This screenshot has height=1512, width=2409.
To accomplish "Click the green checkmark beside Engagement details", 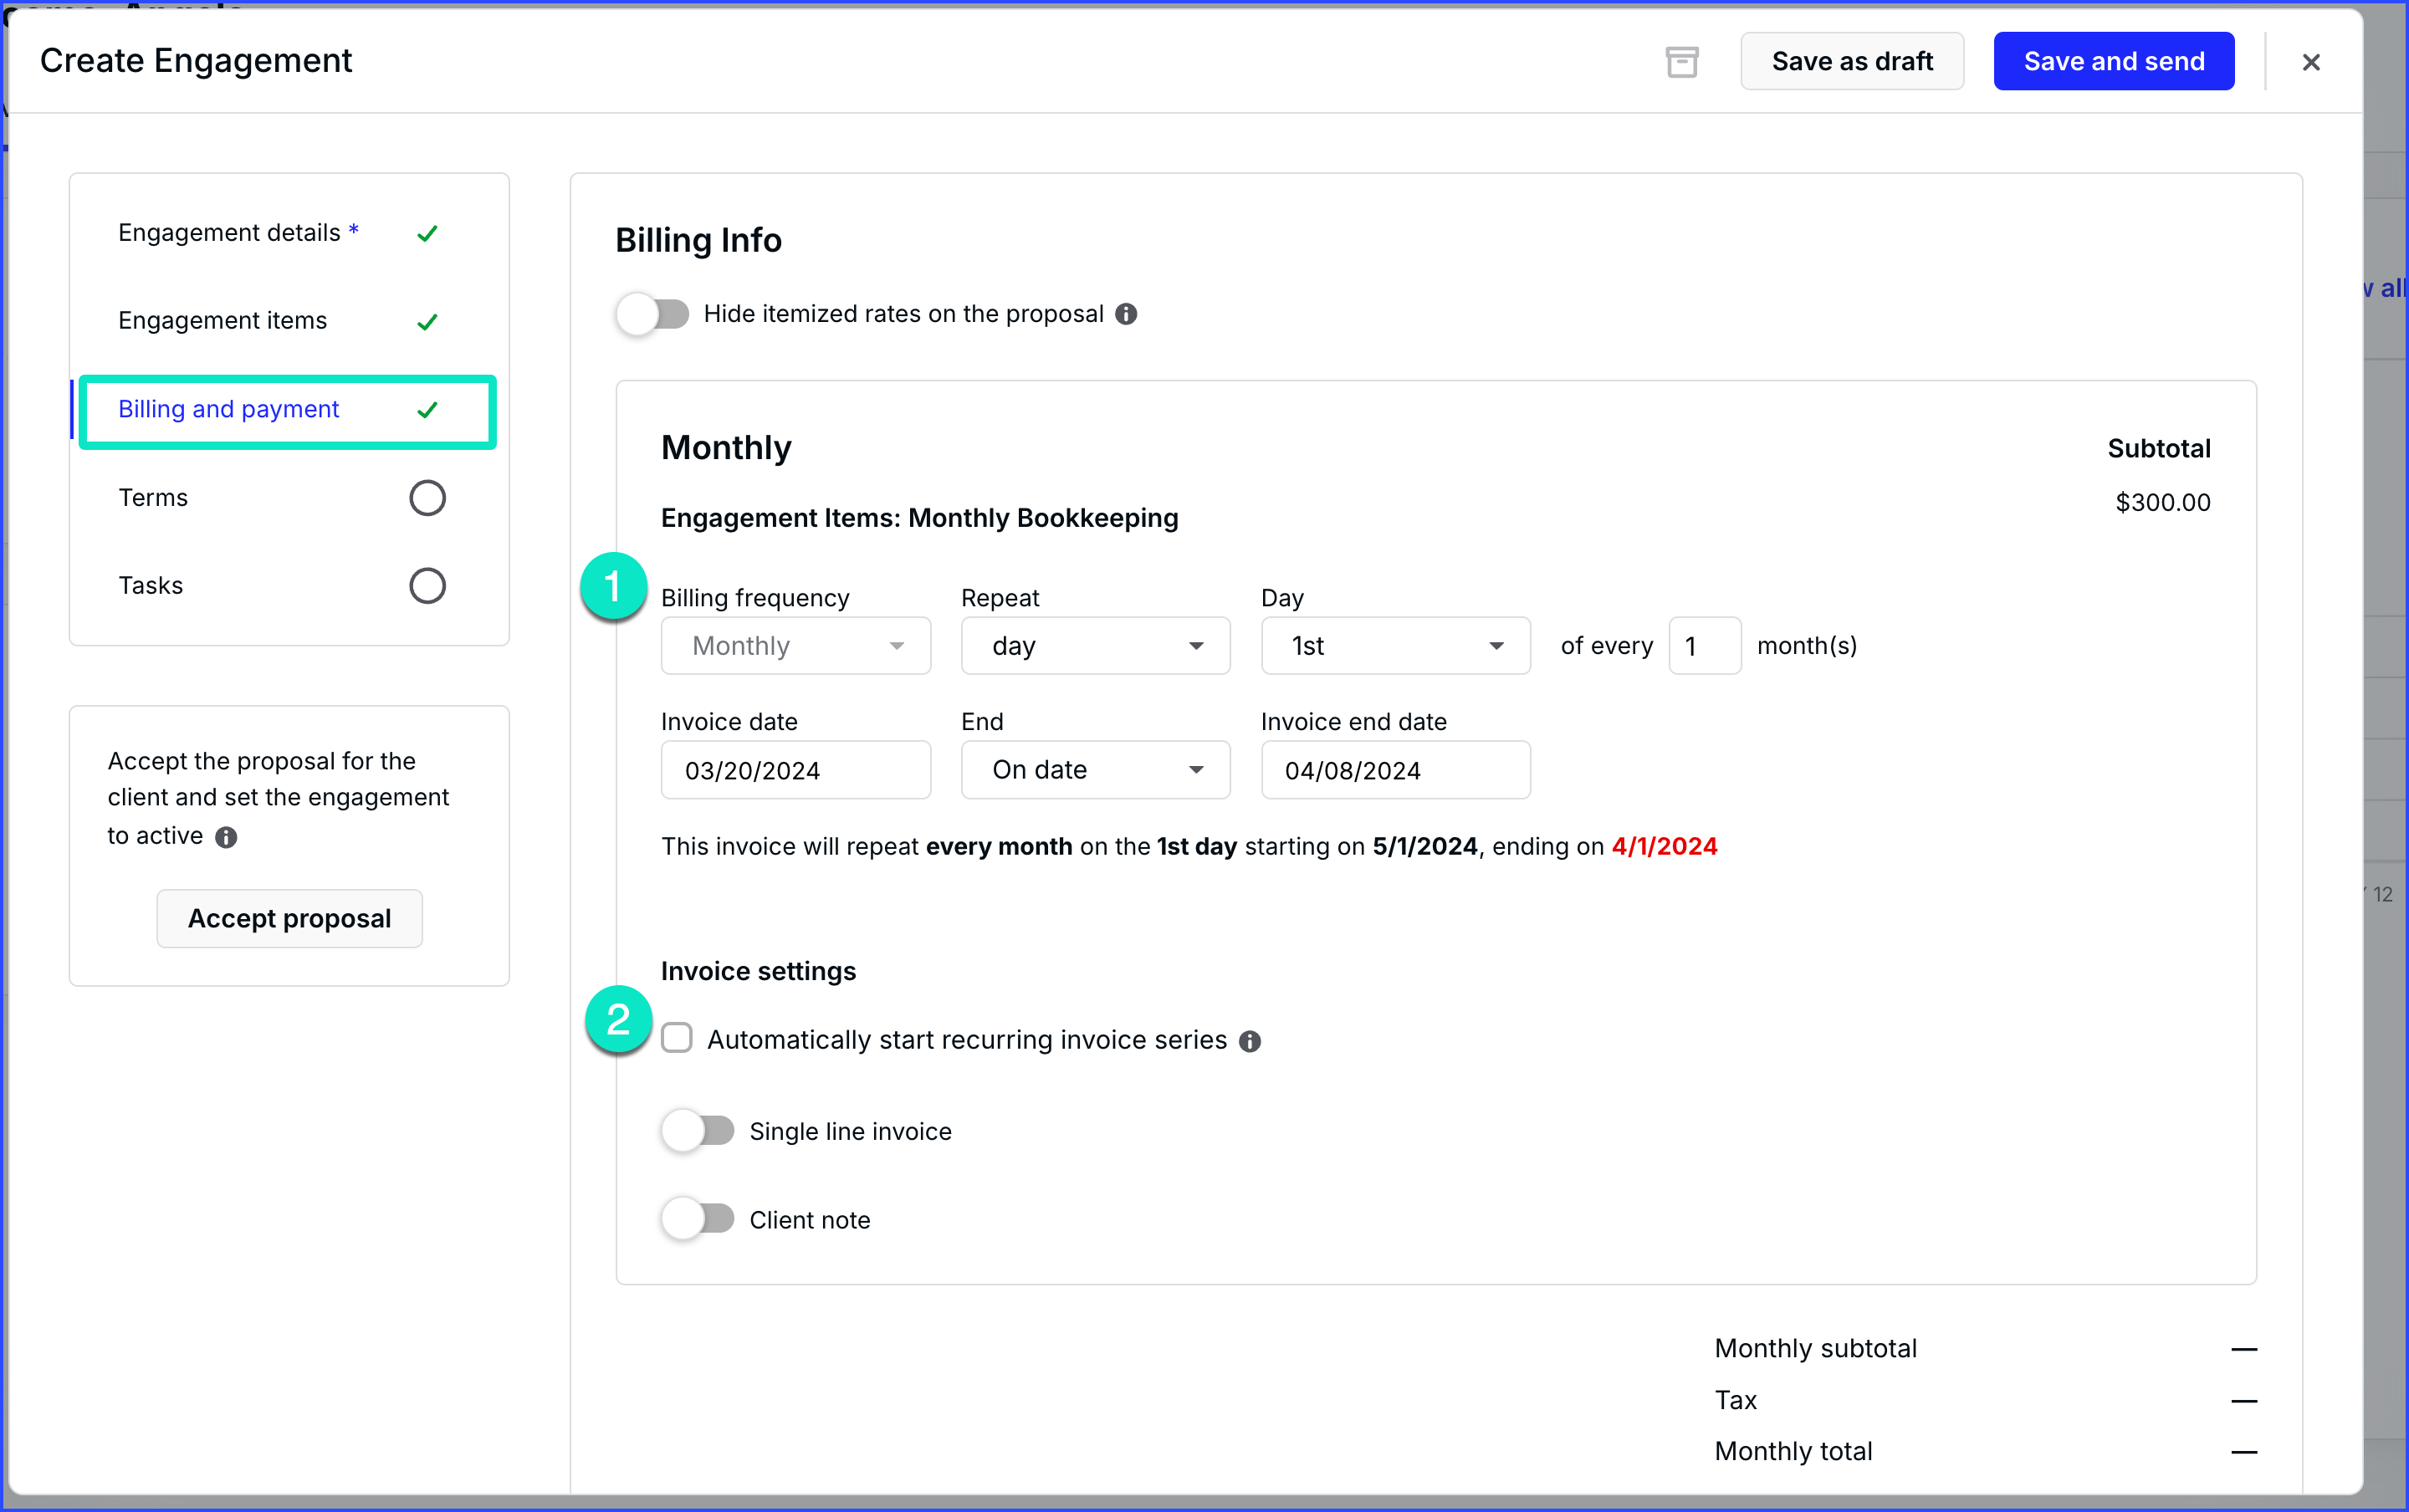I will (x=428, y=233).
